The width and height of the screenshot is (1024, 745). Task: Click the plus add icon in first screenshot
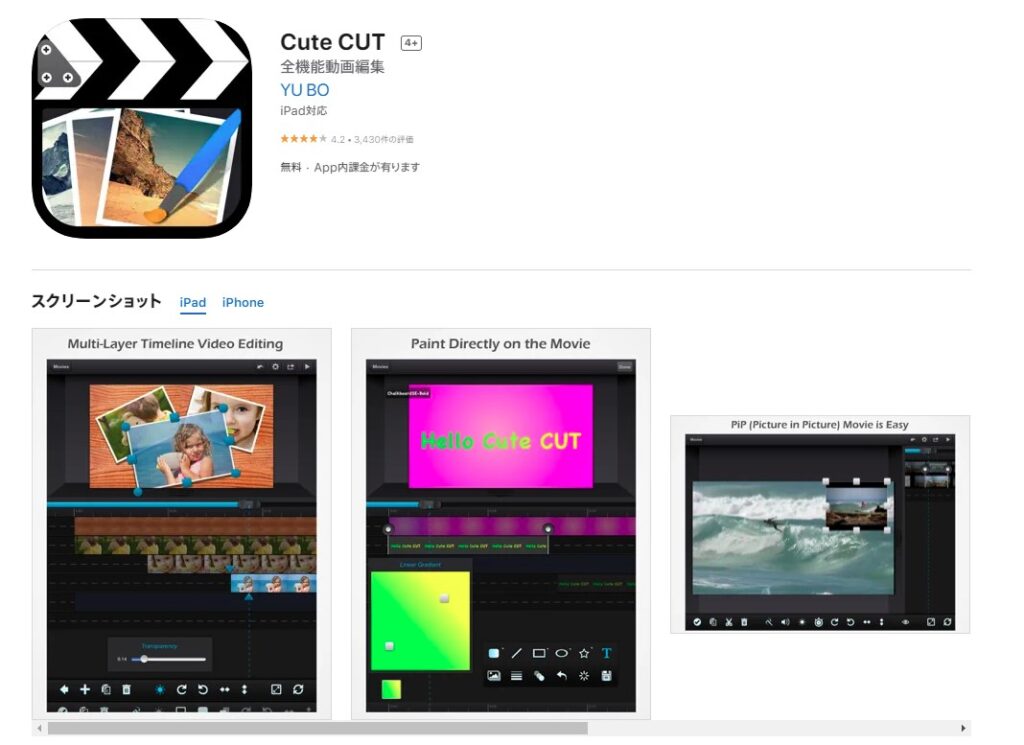85,690
